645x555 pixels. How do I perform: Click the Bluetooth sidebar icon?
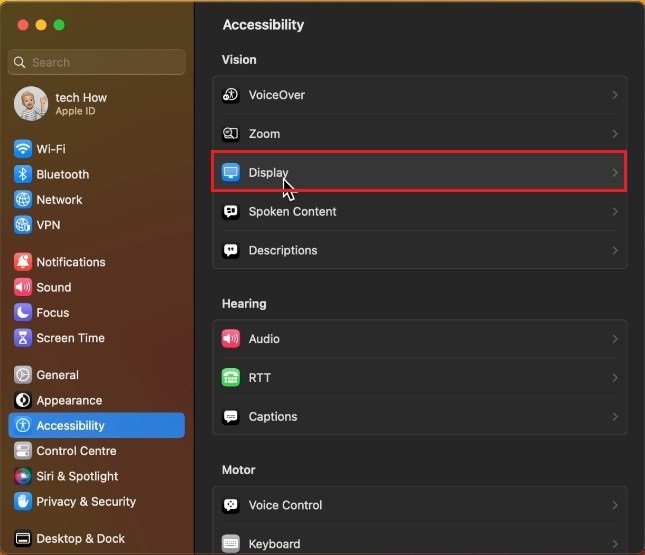tap(23, 174)
